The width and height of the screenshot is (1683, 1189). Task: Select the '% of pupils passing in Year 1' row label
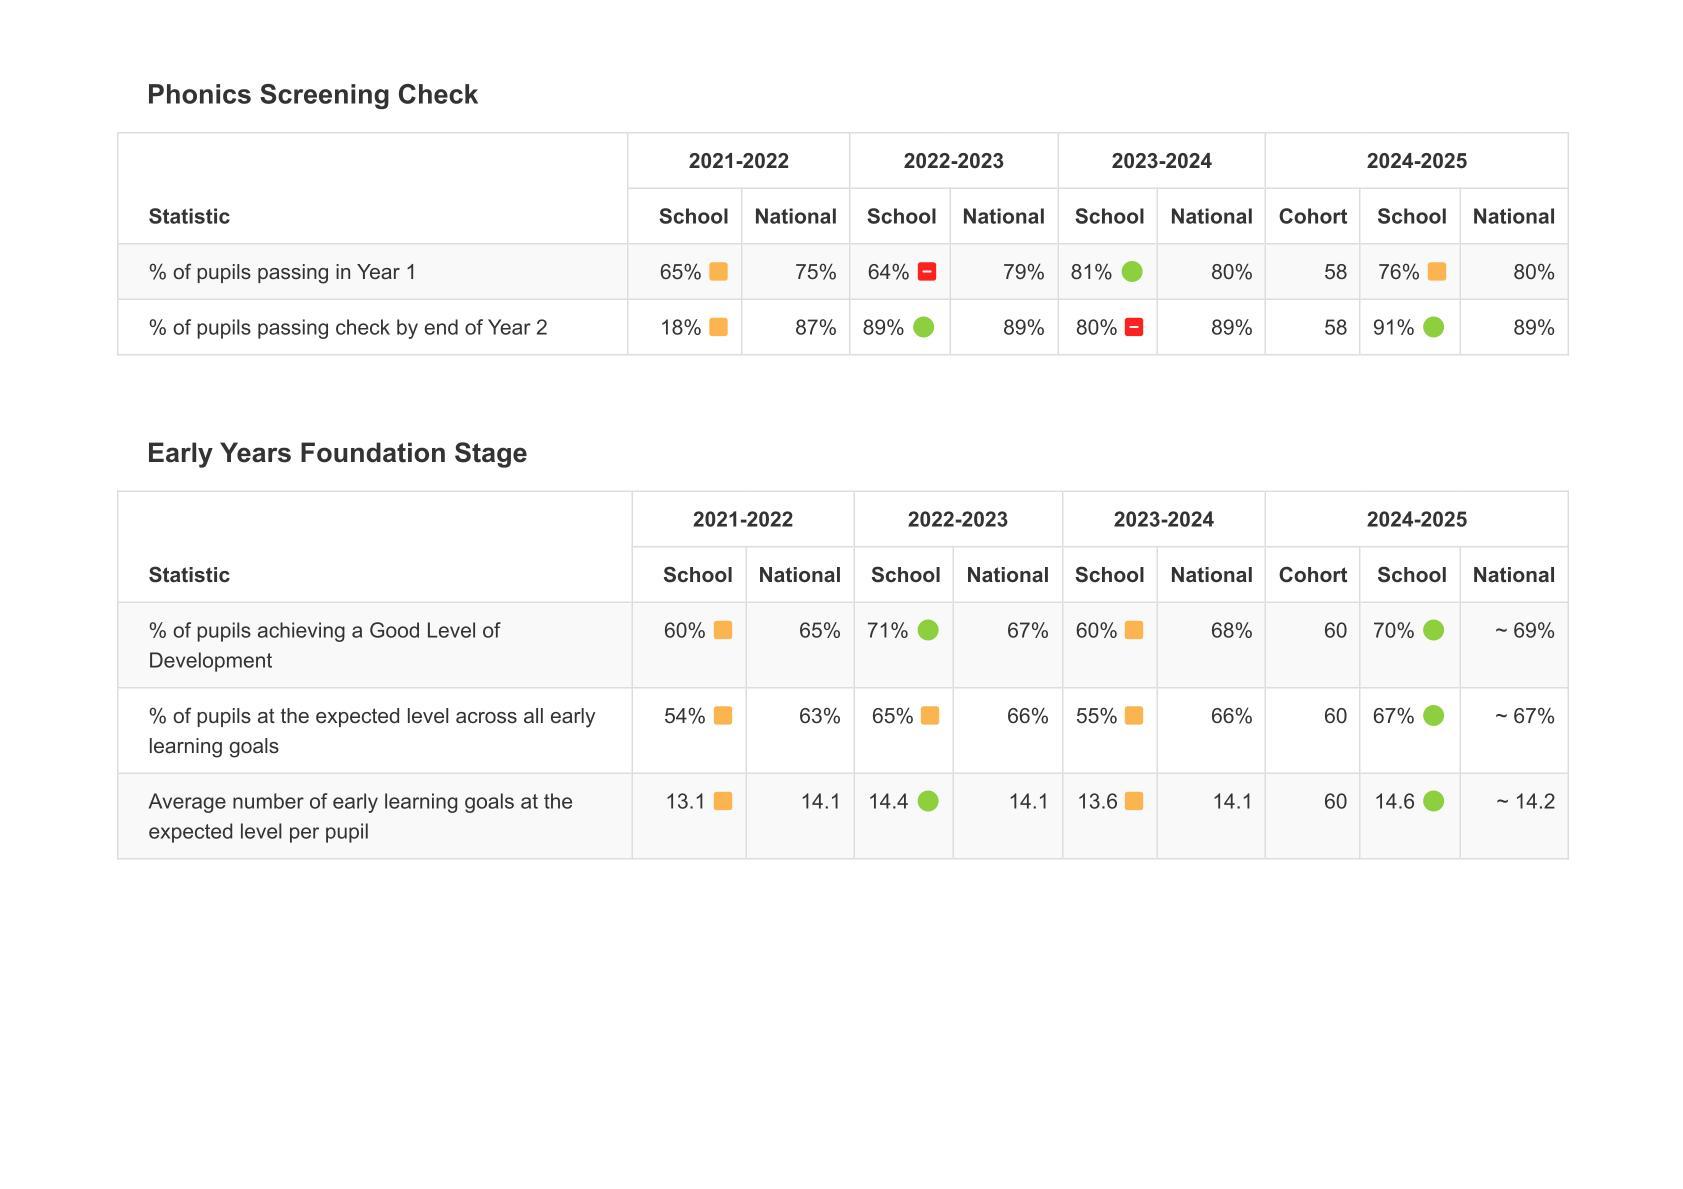[282, 272]
